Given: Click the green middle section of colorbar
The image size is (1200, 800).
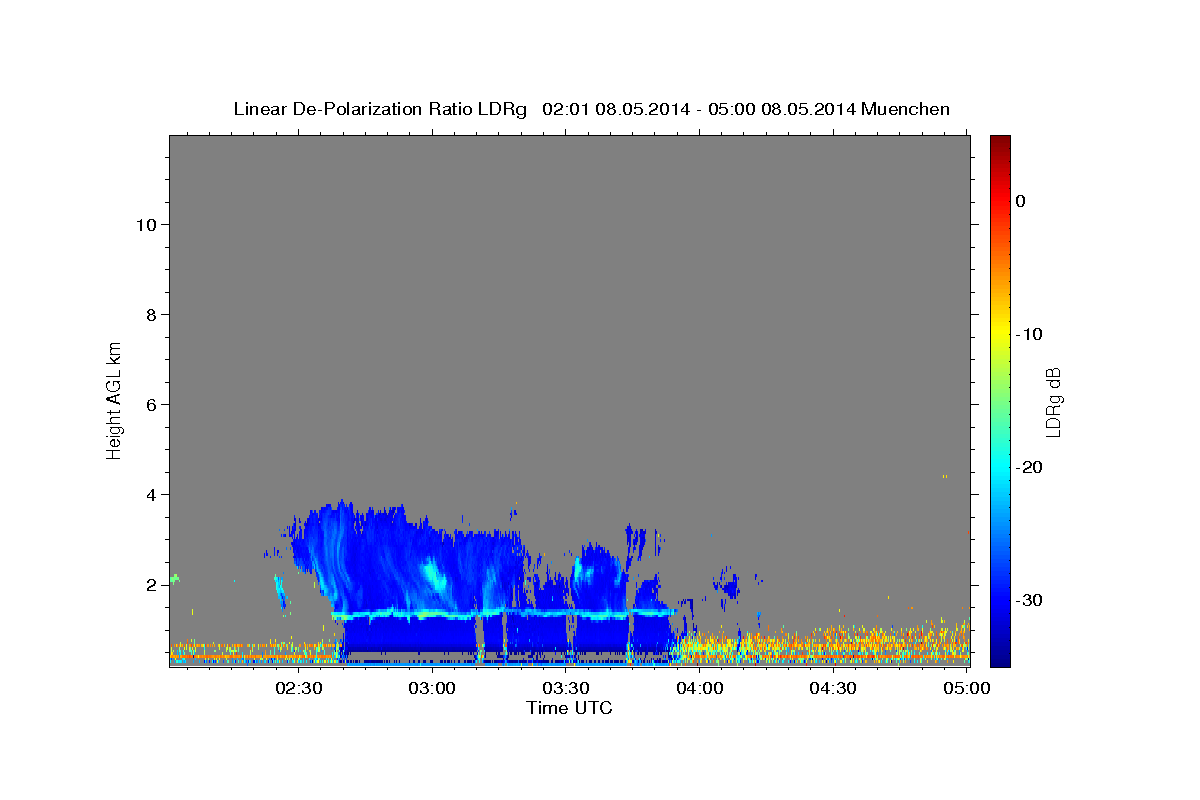Looking at the screenshot, I should (1000, 400).
